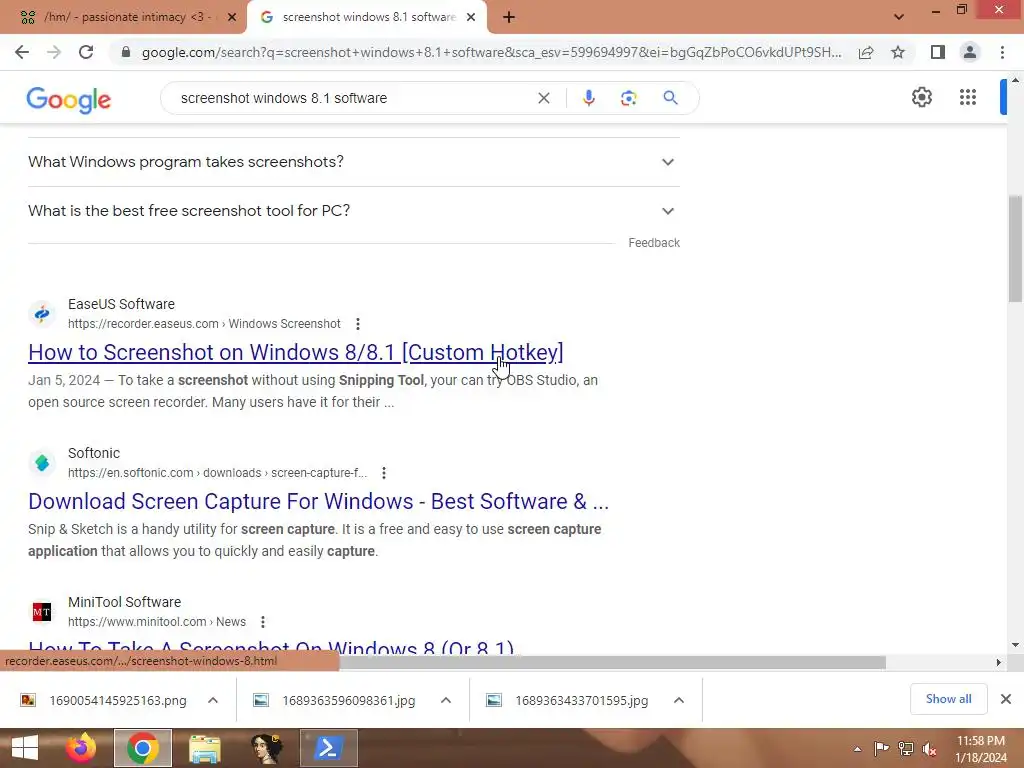The height and width of the screenshot is (768, 1024).
Task: Open 'Download Screen Capture For Windows' link
Action: (x=319, y=502)
